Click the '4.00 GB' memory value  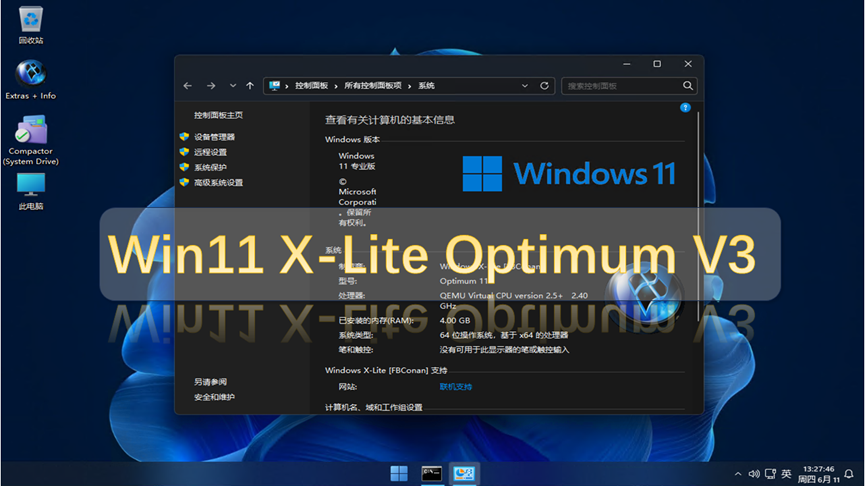click(x=455, y=321)
